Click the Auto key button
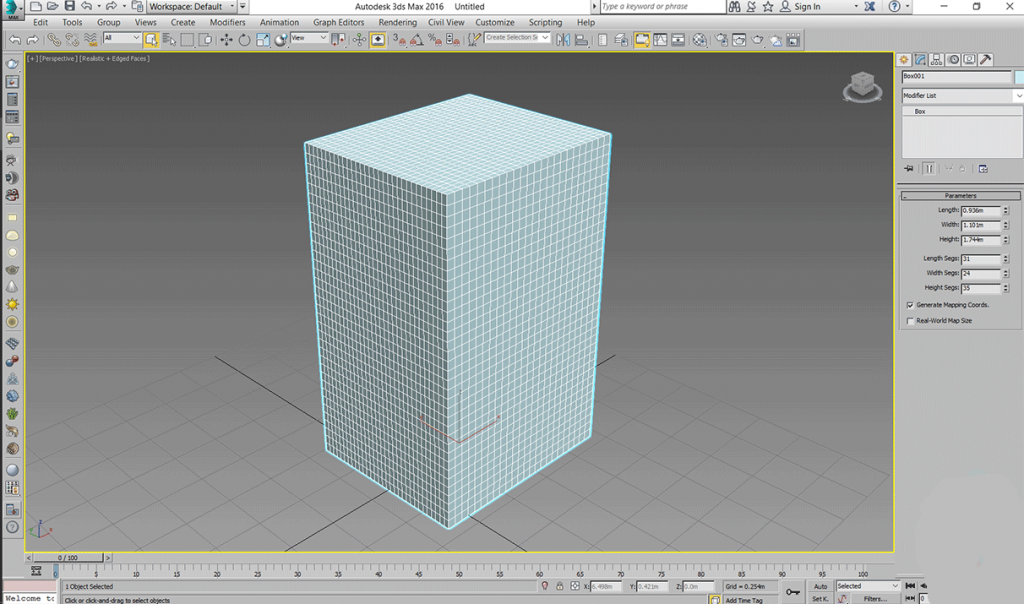Screen dimensions: 1024x604 (820, 586)
